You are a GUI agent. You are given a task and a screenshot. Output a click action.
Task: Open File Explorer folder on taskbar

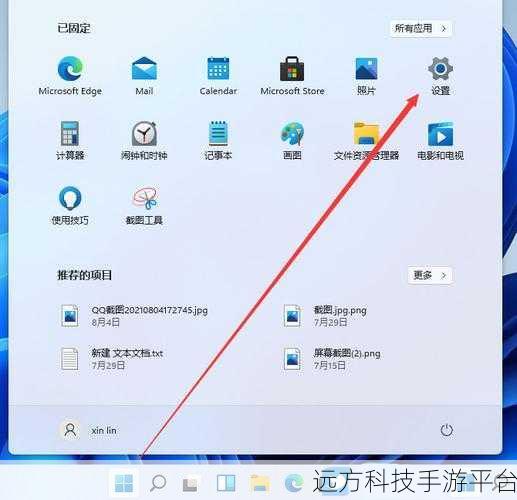260,483
